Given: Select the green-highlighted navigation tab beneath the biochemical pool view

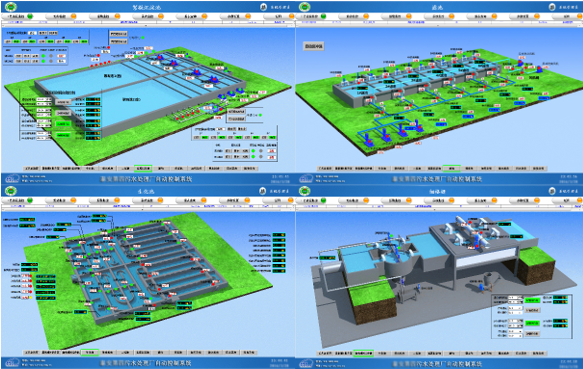Looking at the screenshot, I should 90,352.
